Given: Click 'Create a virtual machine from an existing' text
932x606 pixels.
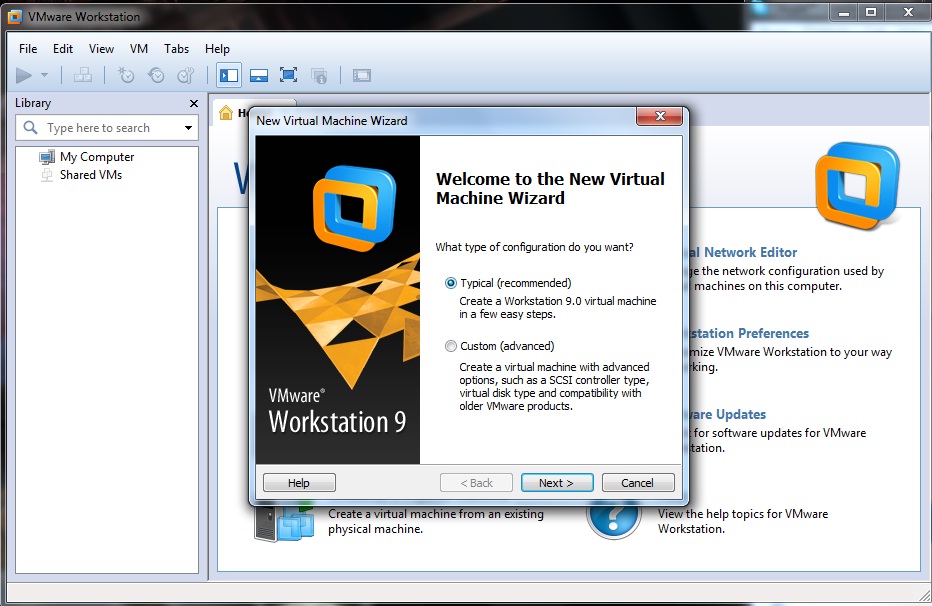Looking at the screenshot, I should click(x=436, y=514).
